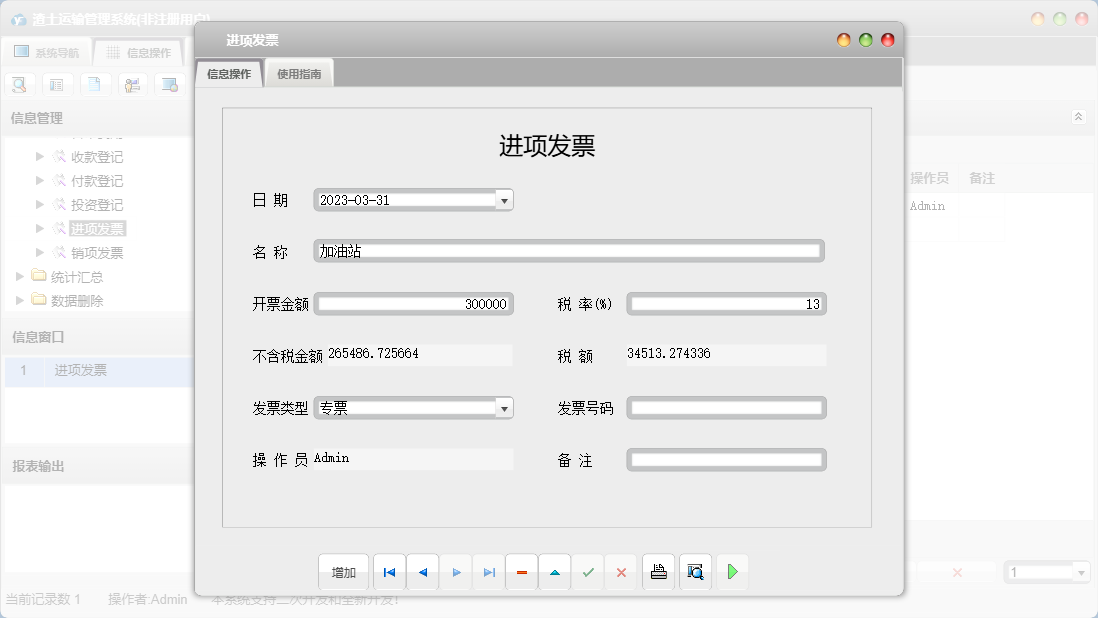Select the operator management icon in the toolbar

(x=133, y=84)
